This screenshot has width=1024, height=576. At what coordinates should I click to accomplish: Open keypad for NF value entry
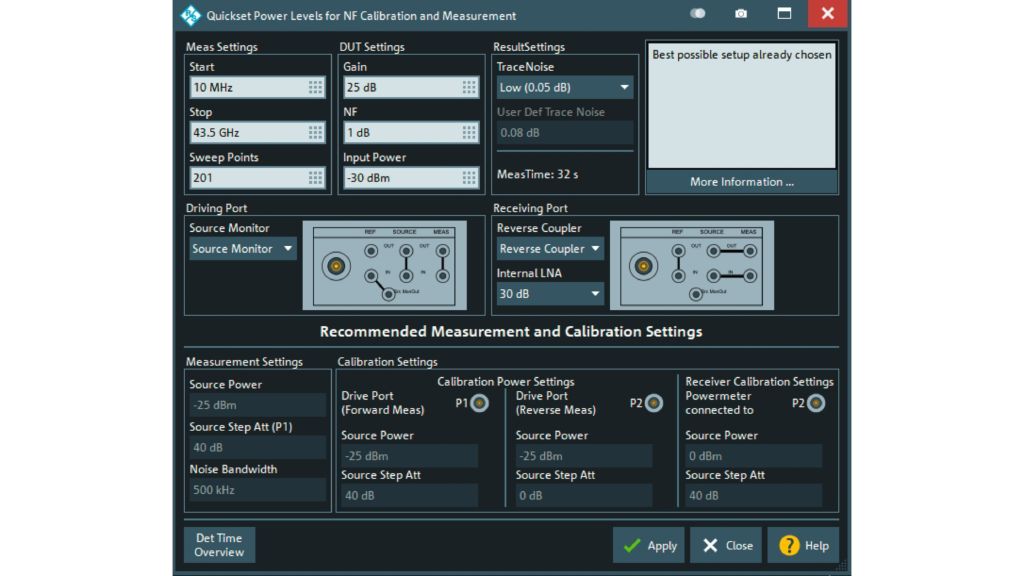point(467,132)
